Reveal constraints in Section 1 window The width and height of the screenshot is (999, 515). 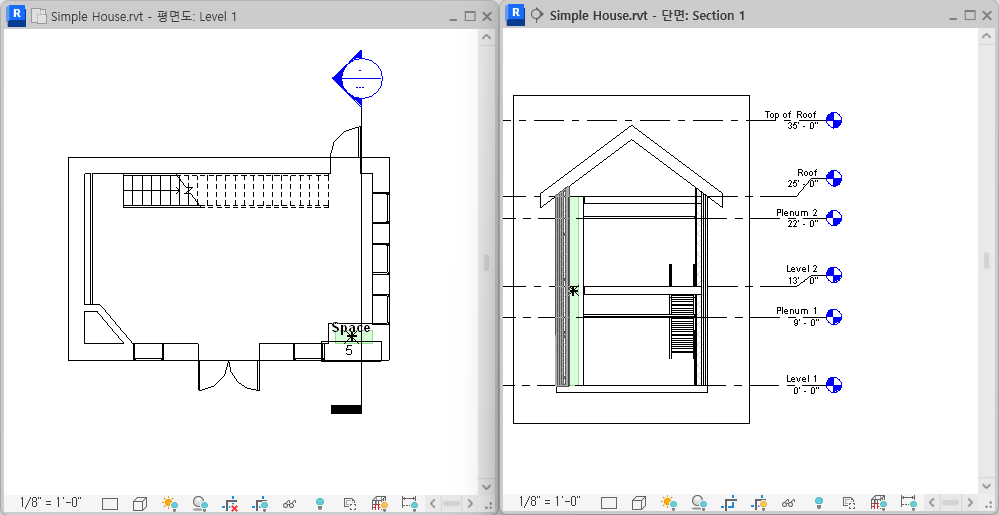tap(909, 504)
